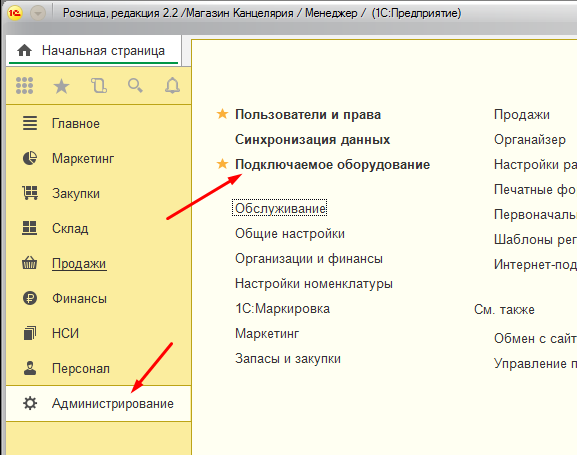Open the Интернет-под… link
The width and height of the screenshot is (577, 455).
click(x=535, y=264)
